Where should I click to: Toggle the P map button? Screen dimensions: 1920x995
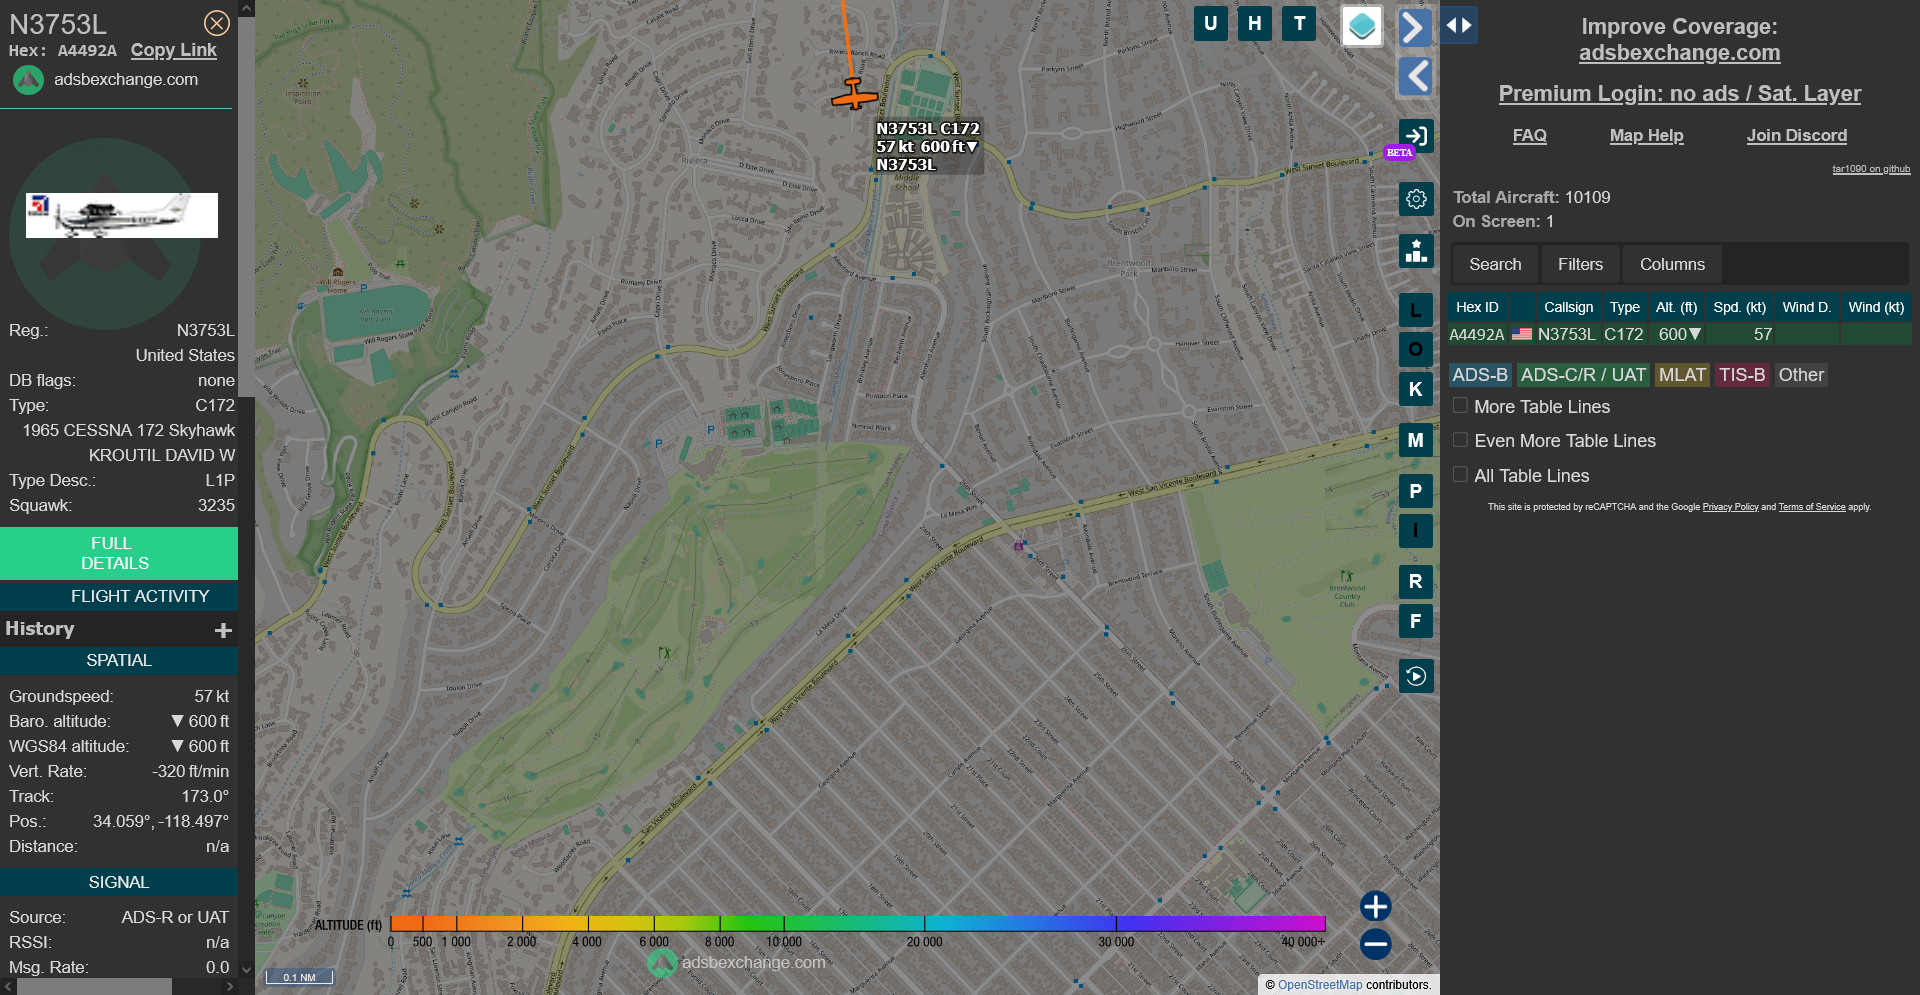[x=1415, y=491]
